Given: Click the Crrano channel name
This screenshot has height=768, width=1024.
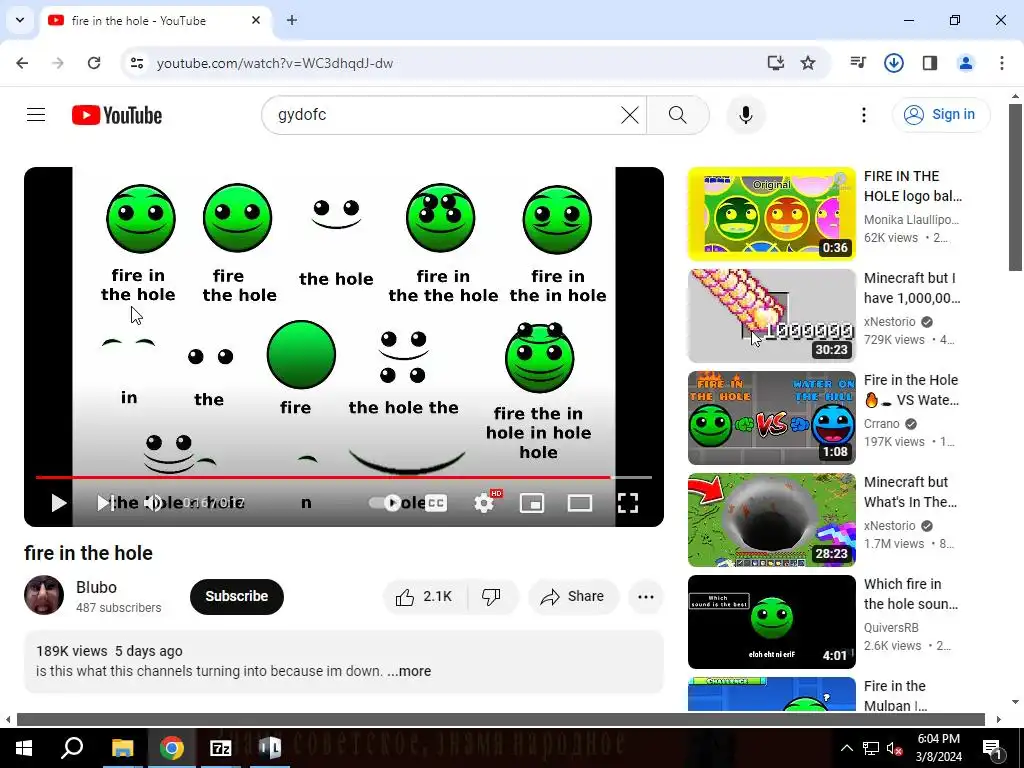Looking at the screenshot, I should (881, 423).
